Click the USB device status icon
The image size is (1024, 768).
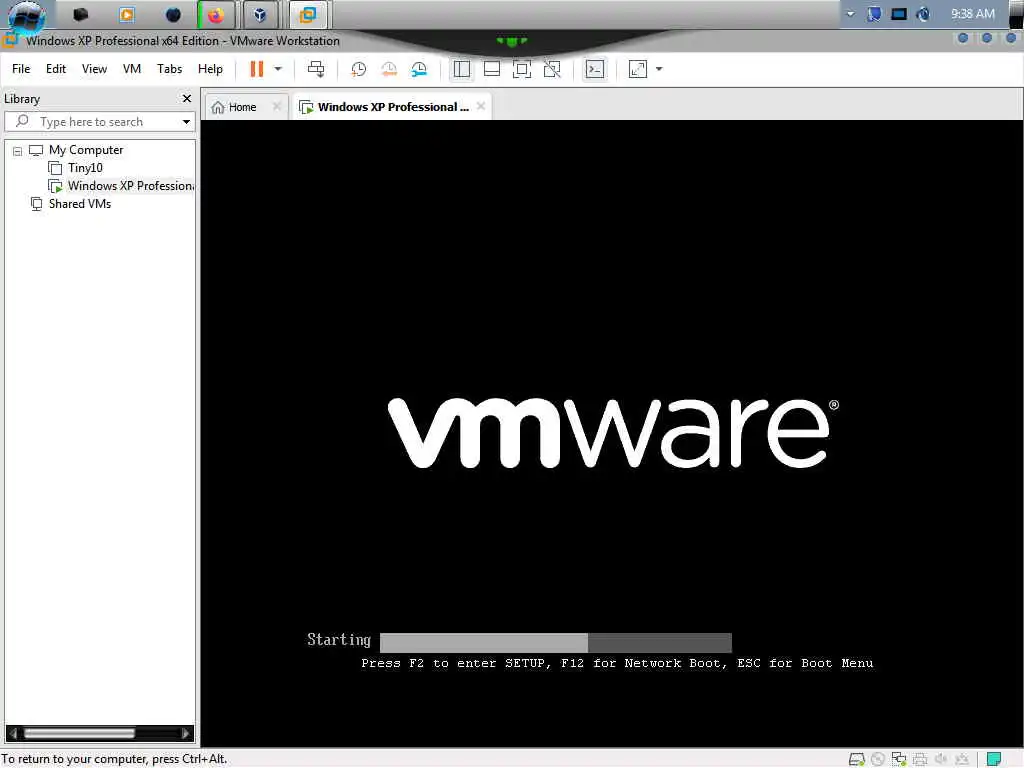(962, 759)
